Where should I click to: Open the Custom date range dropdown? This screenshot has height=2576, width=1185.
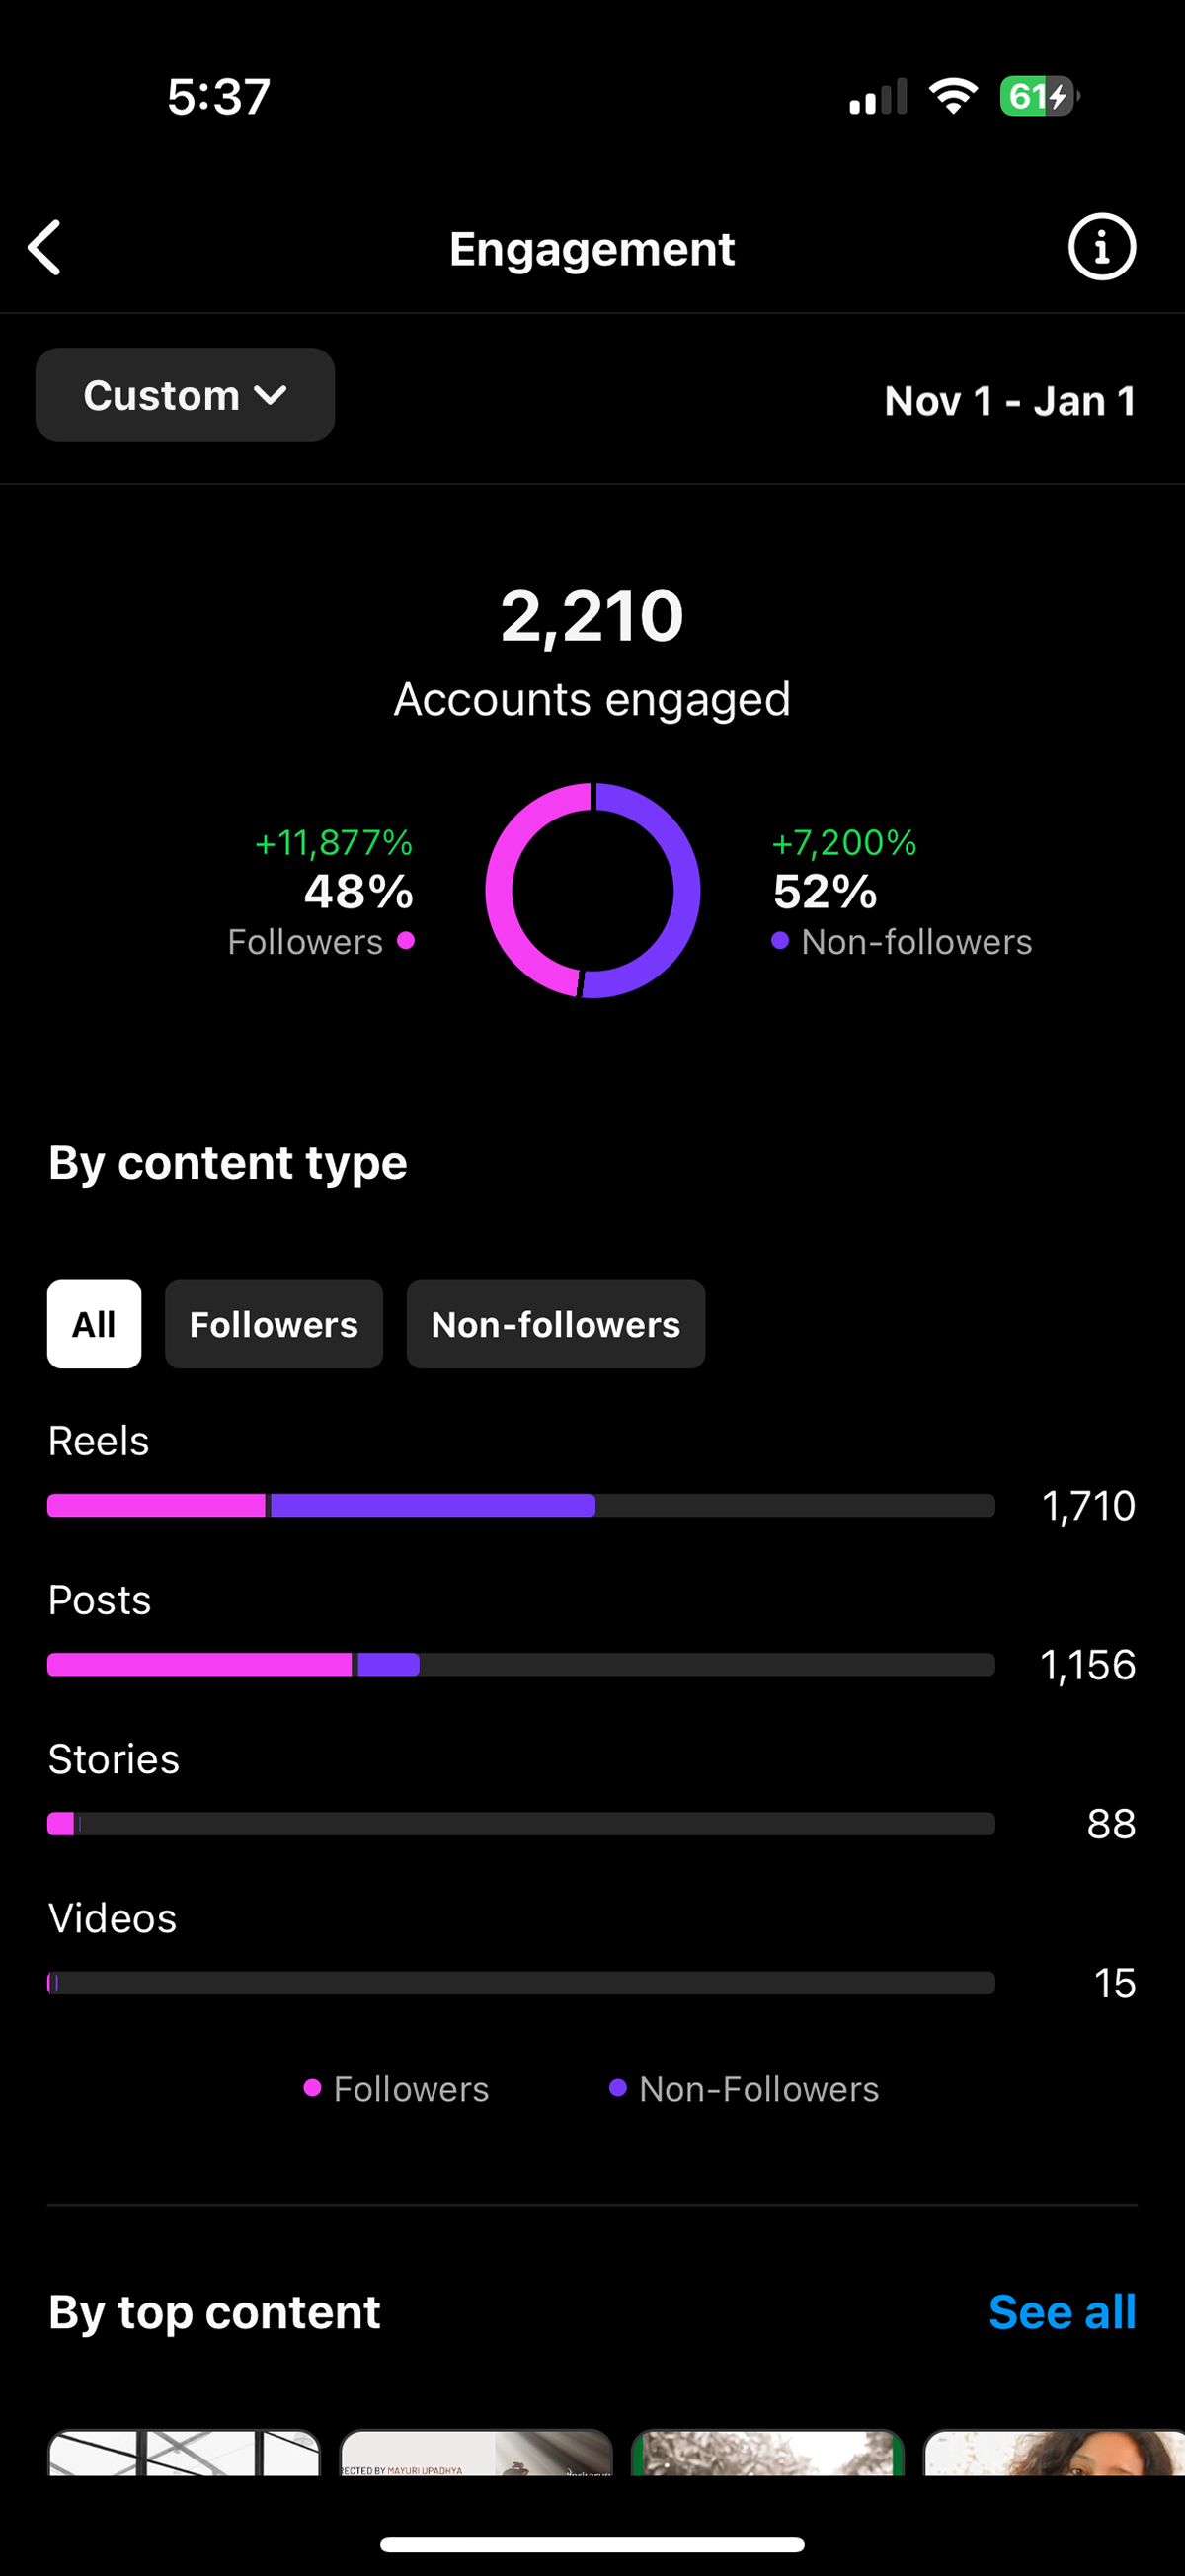(x=185, y=395)
